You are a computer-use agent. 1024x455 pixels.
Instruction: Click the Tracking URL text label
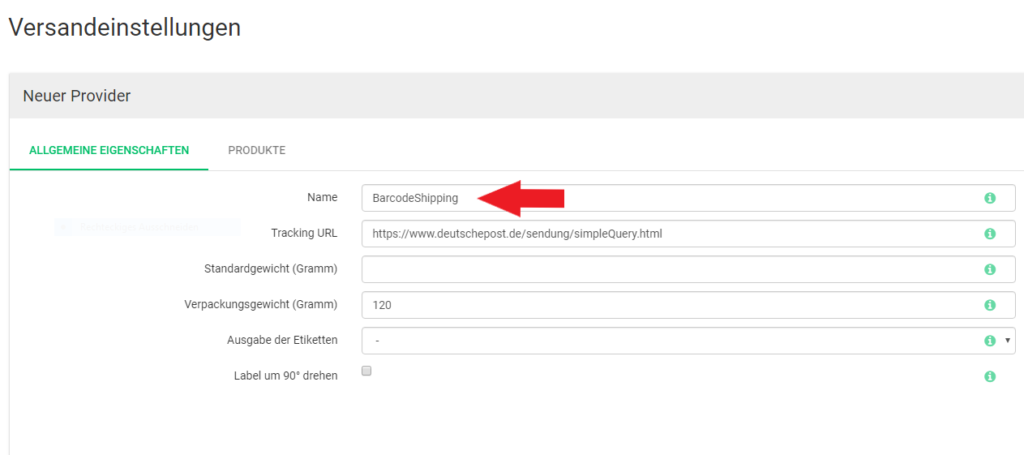(x=304, y=232)
